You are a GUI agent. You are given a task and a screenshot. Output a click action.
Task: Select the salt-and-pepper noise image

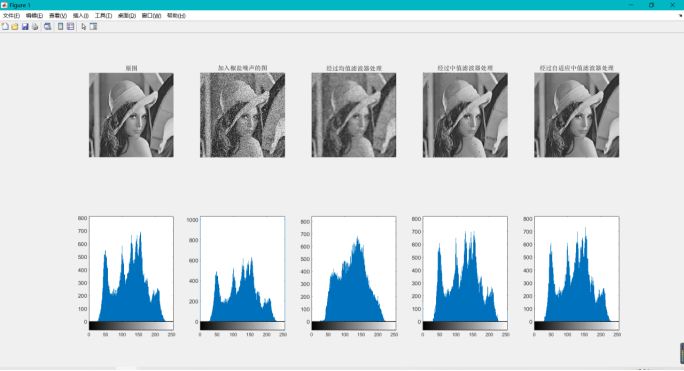[x=243, y=115]
